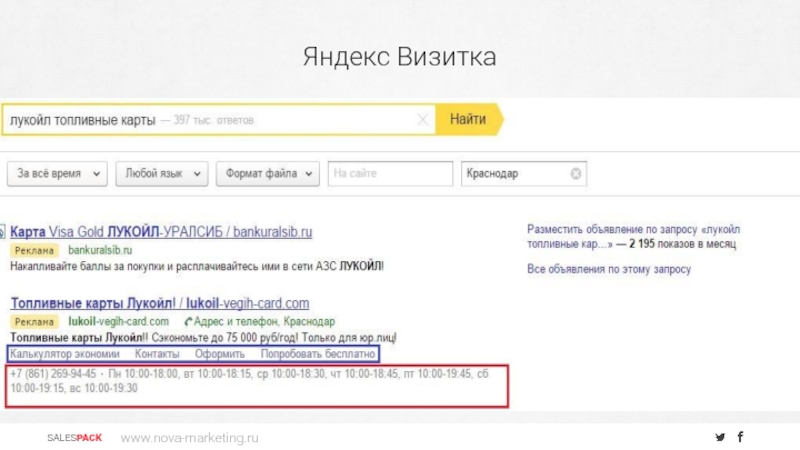The image size is (800, 450).
Task: Click the Найти search button
Action: [469, 119]
